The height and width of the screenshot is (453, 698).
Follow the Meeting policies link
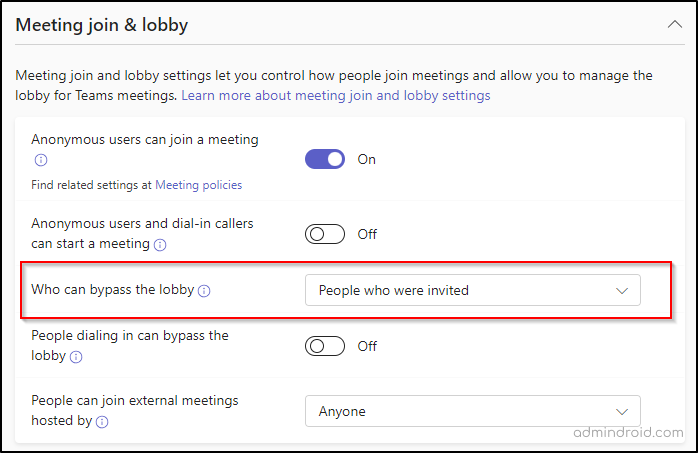point(198,185)
